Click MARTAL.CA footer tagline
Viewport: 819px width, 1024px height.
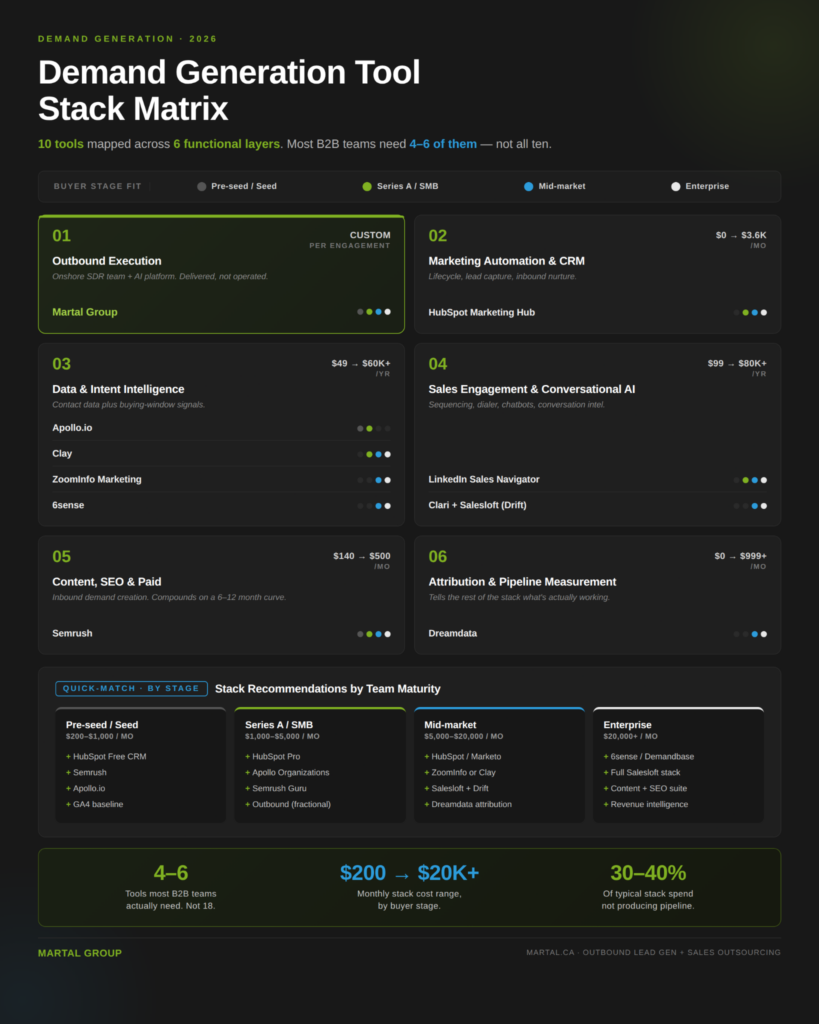click(x=653, y=953)
